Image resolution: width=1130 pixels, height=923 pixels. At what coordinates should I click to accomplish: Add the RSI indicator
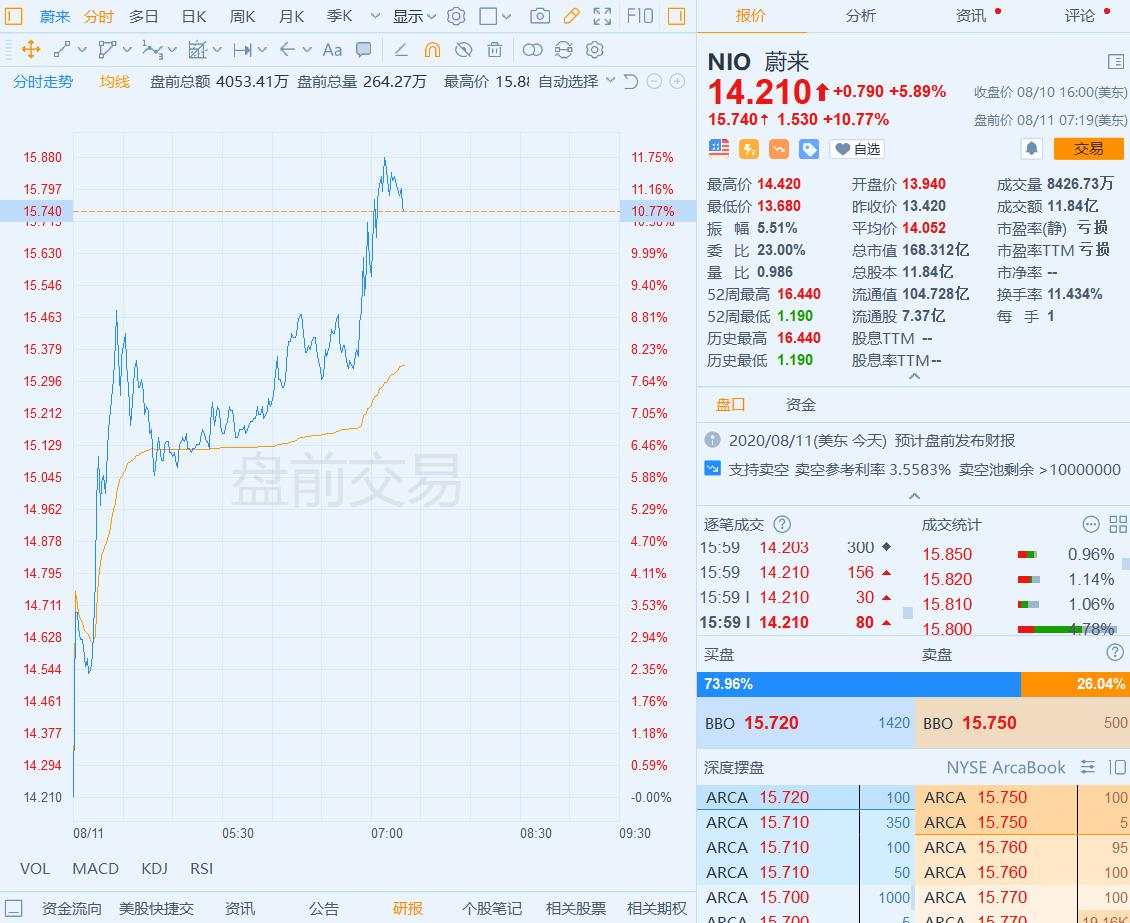click(x=202, y=869)
